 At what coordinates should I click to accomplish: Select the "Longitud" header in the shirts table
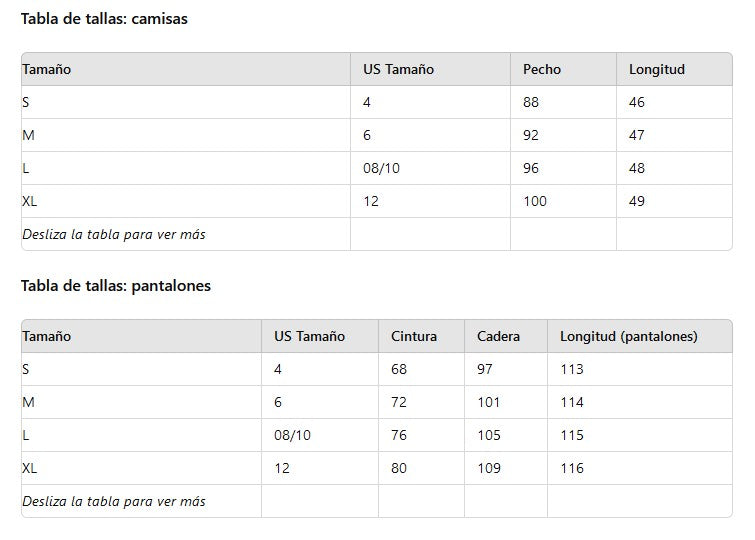tap(657, 70)
